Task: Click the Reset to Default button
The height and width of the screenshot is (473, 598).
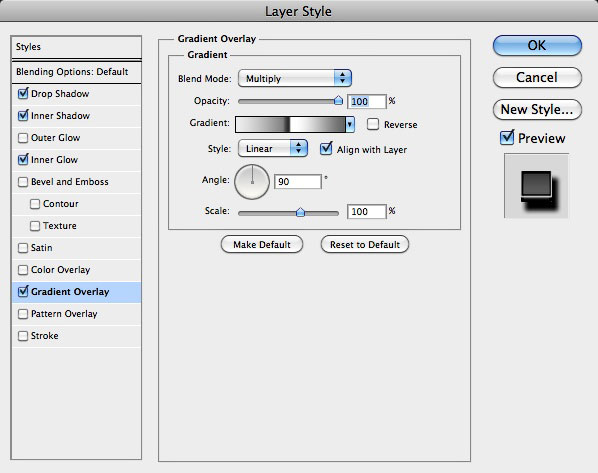Action: click(365, 245)
